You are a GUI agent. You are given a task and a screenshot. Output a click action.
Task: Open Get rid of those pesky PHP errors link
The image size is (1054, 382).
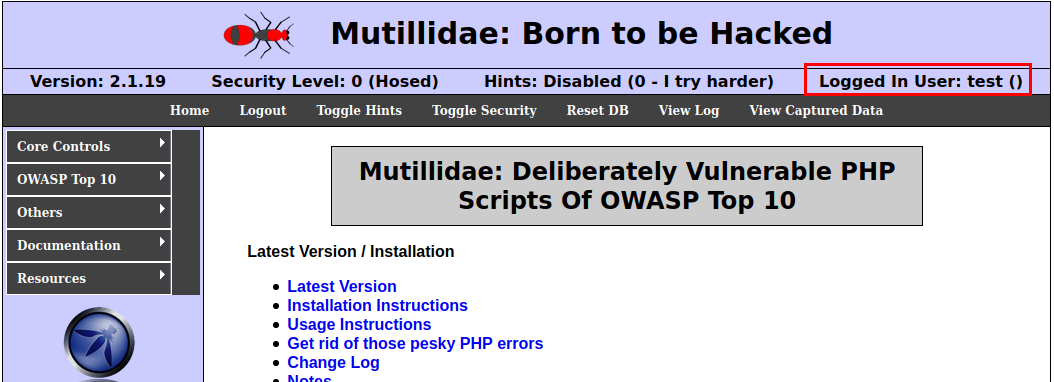click(x=415, y=344)
